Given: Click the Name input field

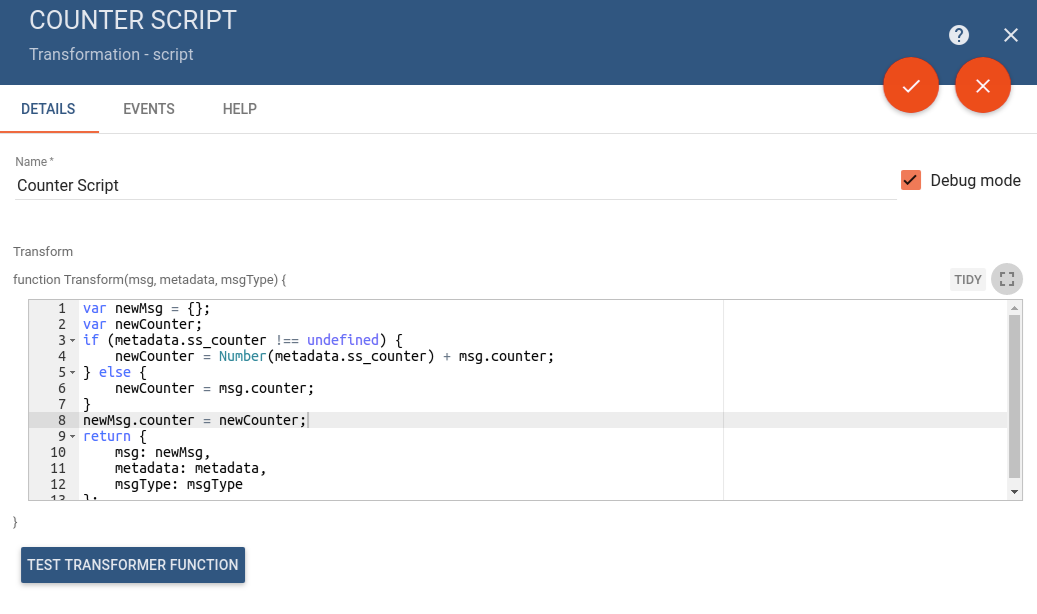Looking at the screenshot, I should 456,185.
